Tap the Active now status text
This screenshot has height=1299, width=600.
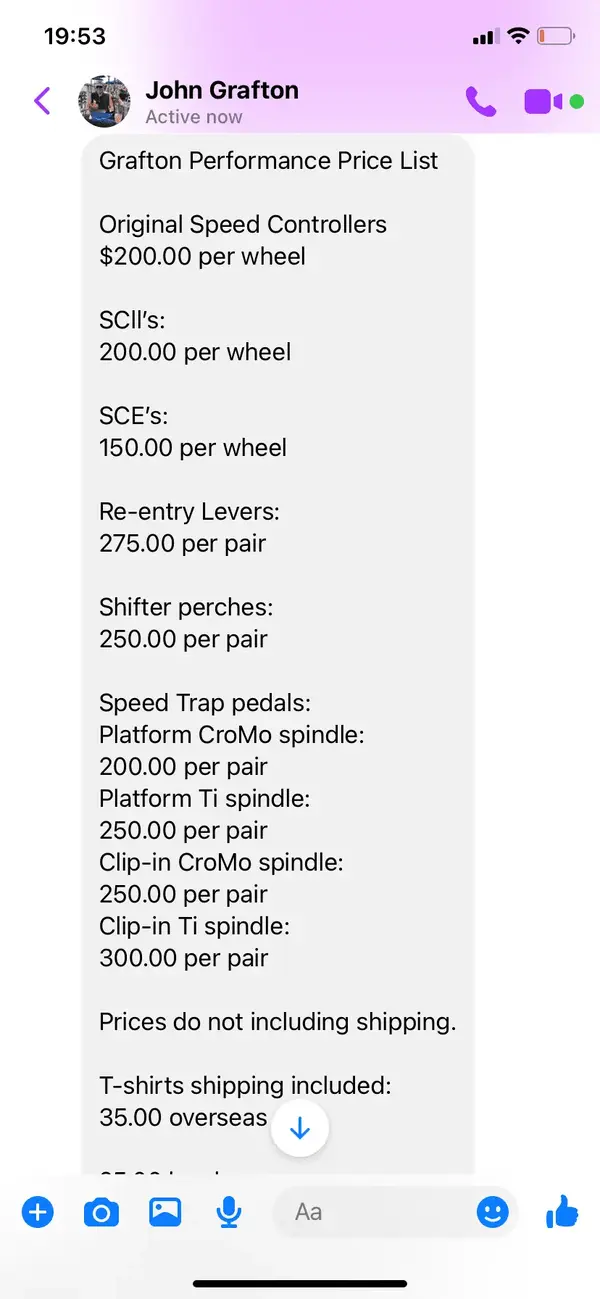(194, 117)
